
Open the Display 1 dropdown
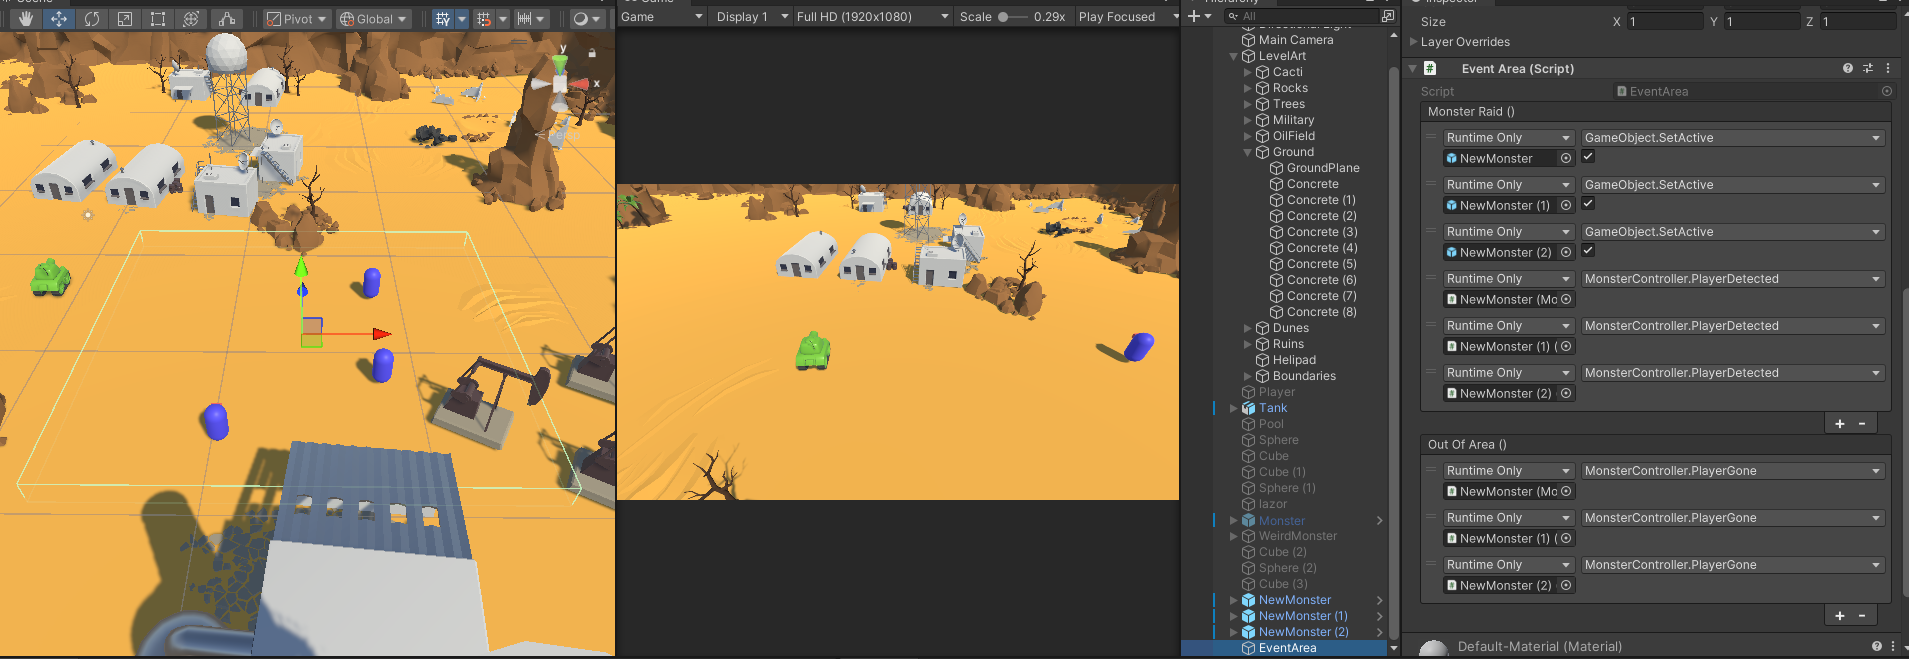[752, 16]
